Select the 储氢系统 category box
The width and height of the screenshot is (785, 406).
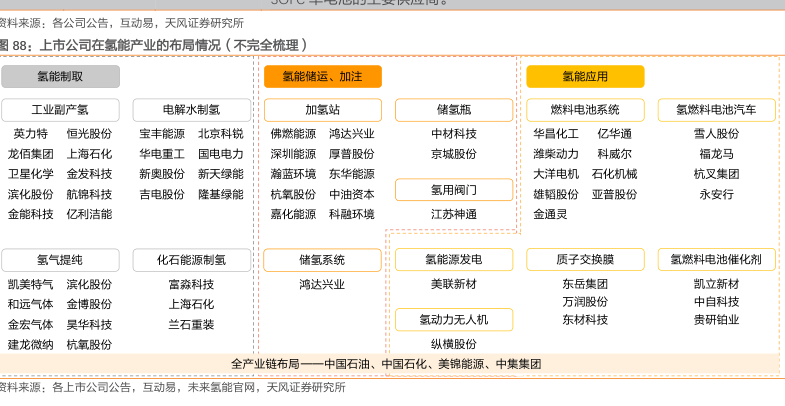coord(322,260)
